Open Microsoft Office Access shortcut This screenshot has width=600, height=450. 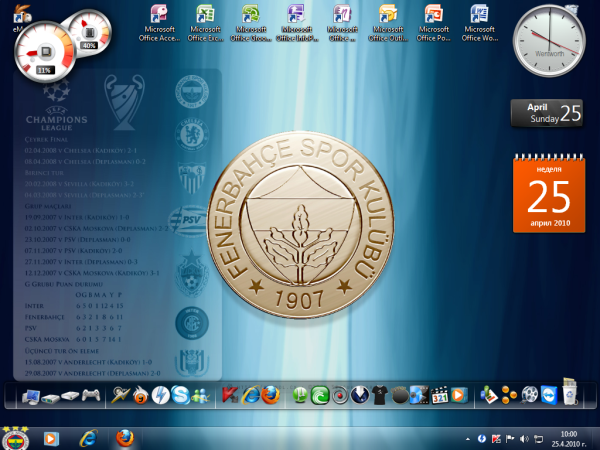[x=160, y=23]
